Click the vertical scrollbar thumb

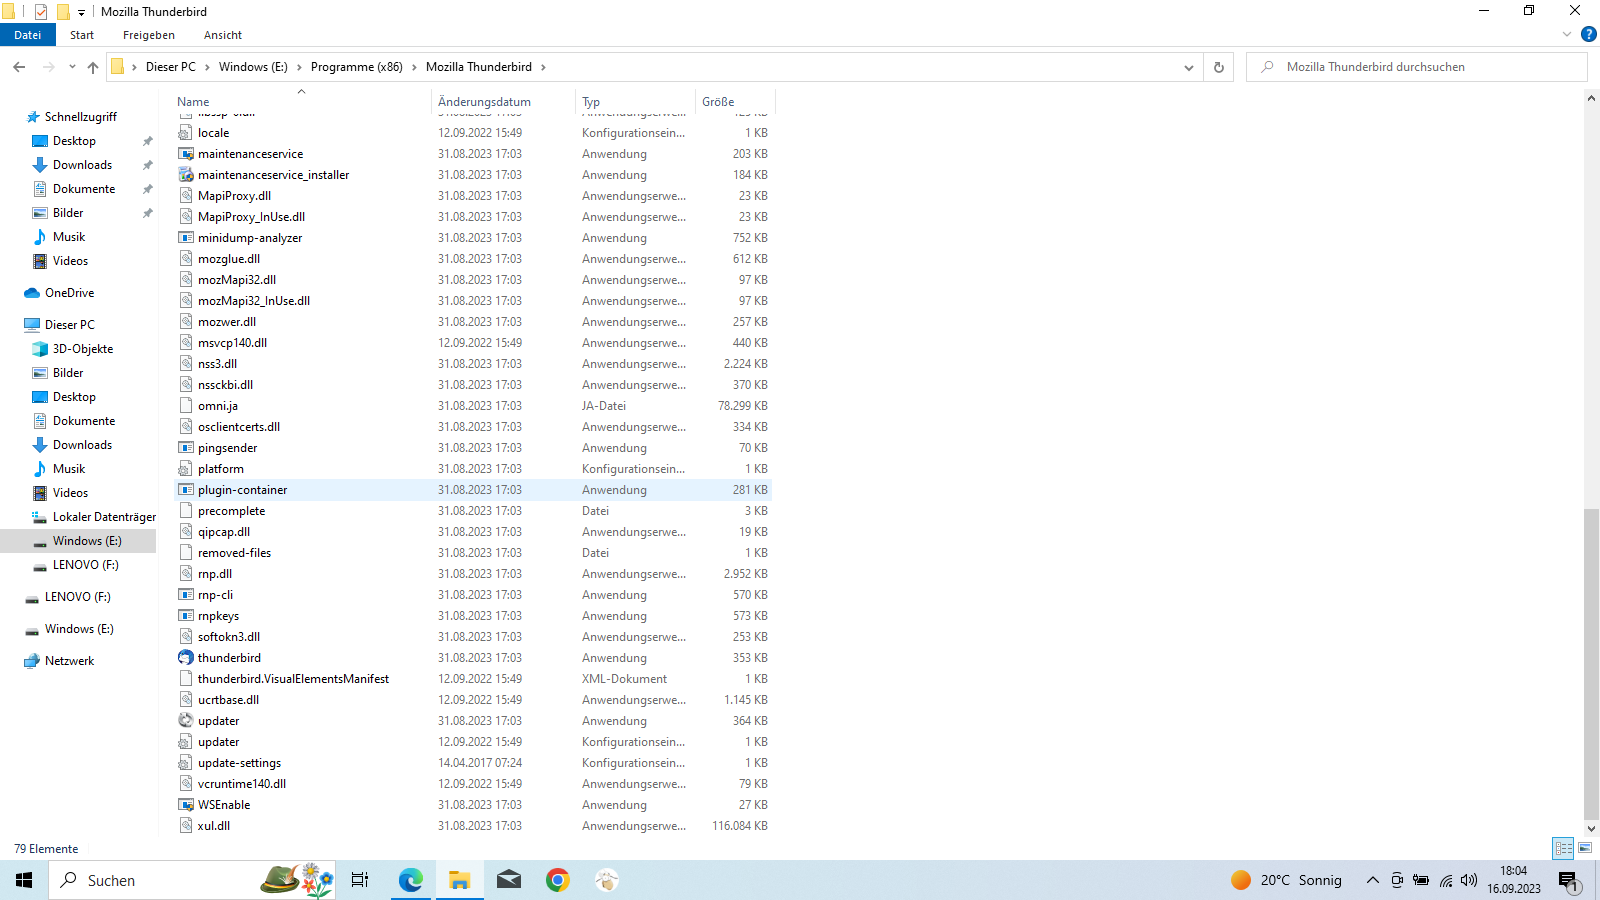(1591, 660)
